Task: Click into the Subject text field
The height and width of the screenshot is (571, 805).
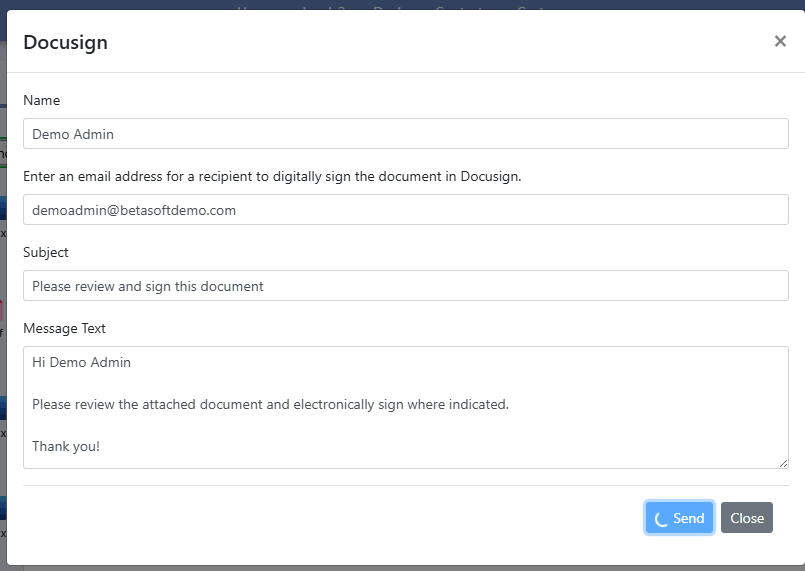Action: pyautogui.click(x=406, y=286)
